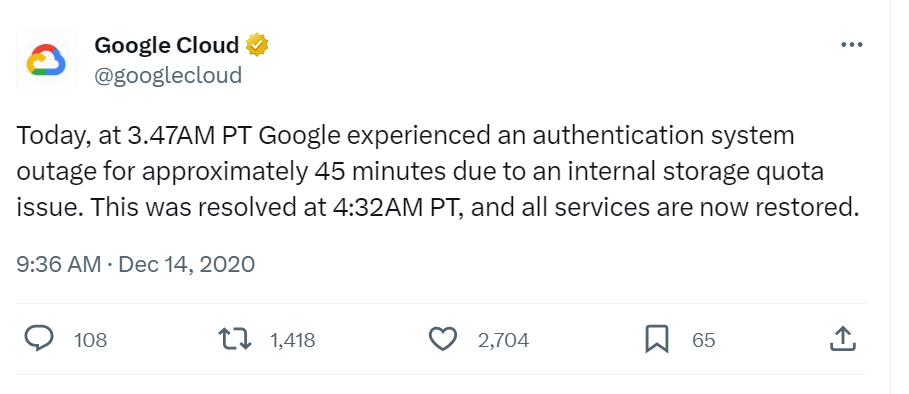
Task: Click the 65 bookmarks count
Action: 704,340
